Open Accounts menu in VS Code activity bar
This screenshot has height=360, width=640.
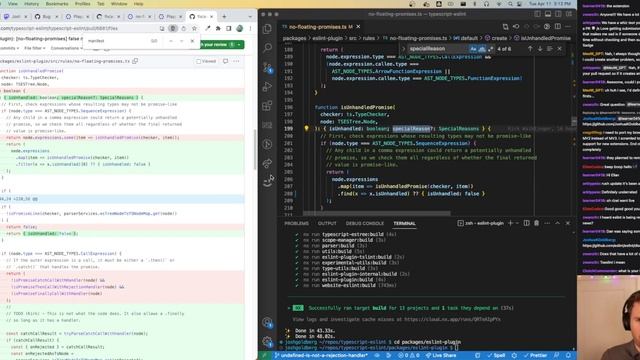[267, 322]
